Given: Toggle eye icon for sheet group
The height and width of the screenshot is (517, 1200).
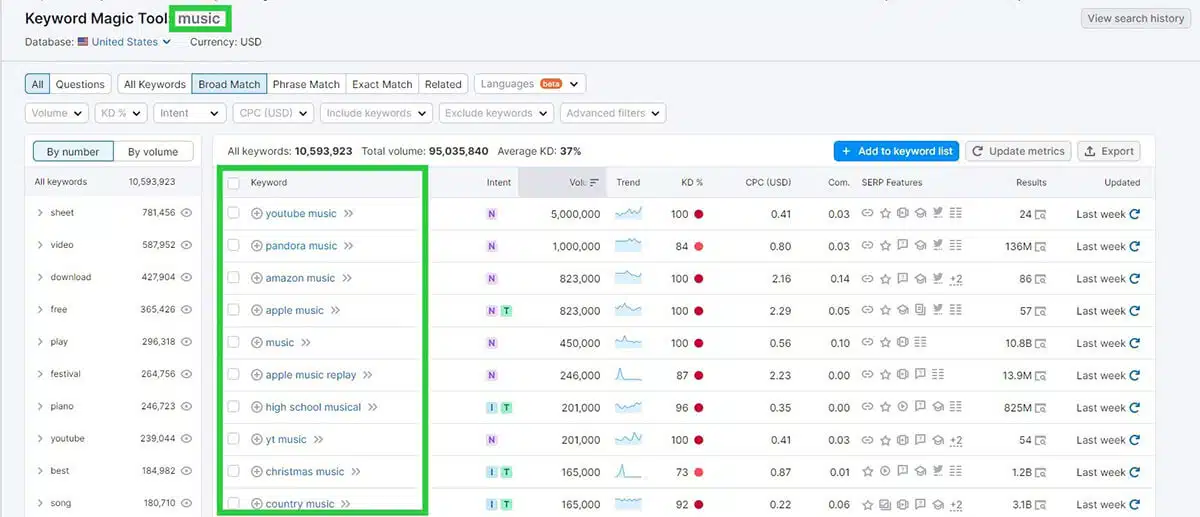Looking at the screenshot, I should tap(186, 213).
